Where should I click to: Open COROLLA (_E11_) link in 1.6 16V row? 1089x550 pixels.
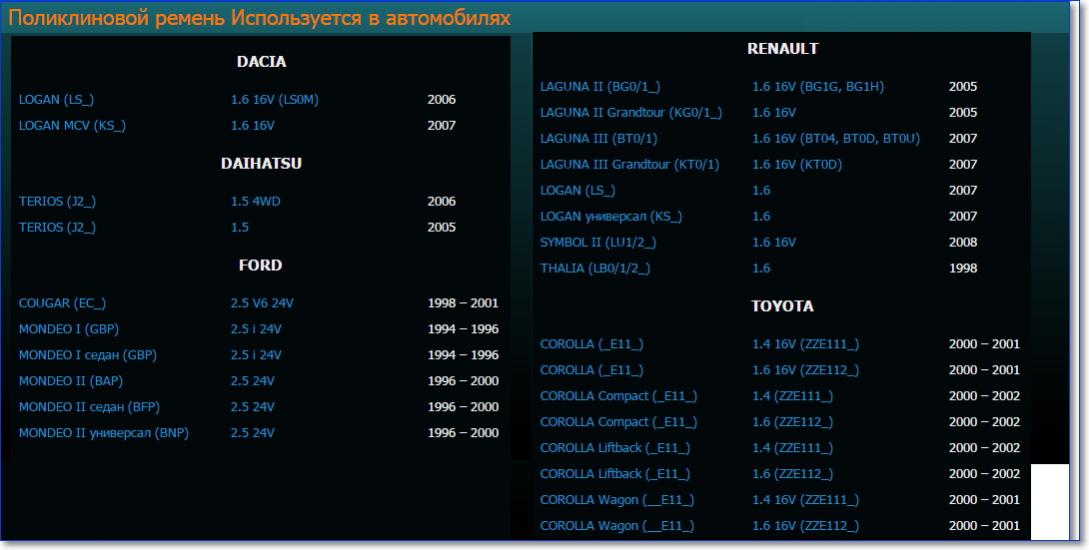592,370
